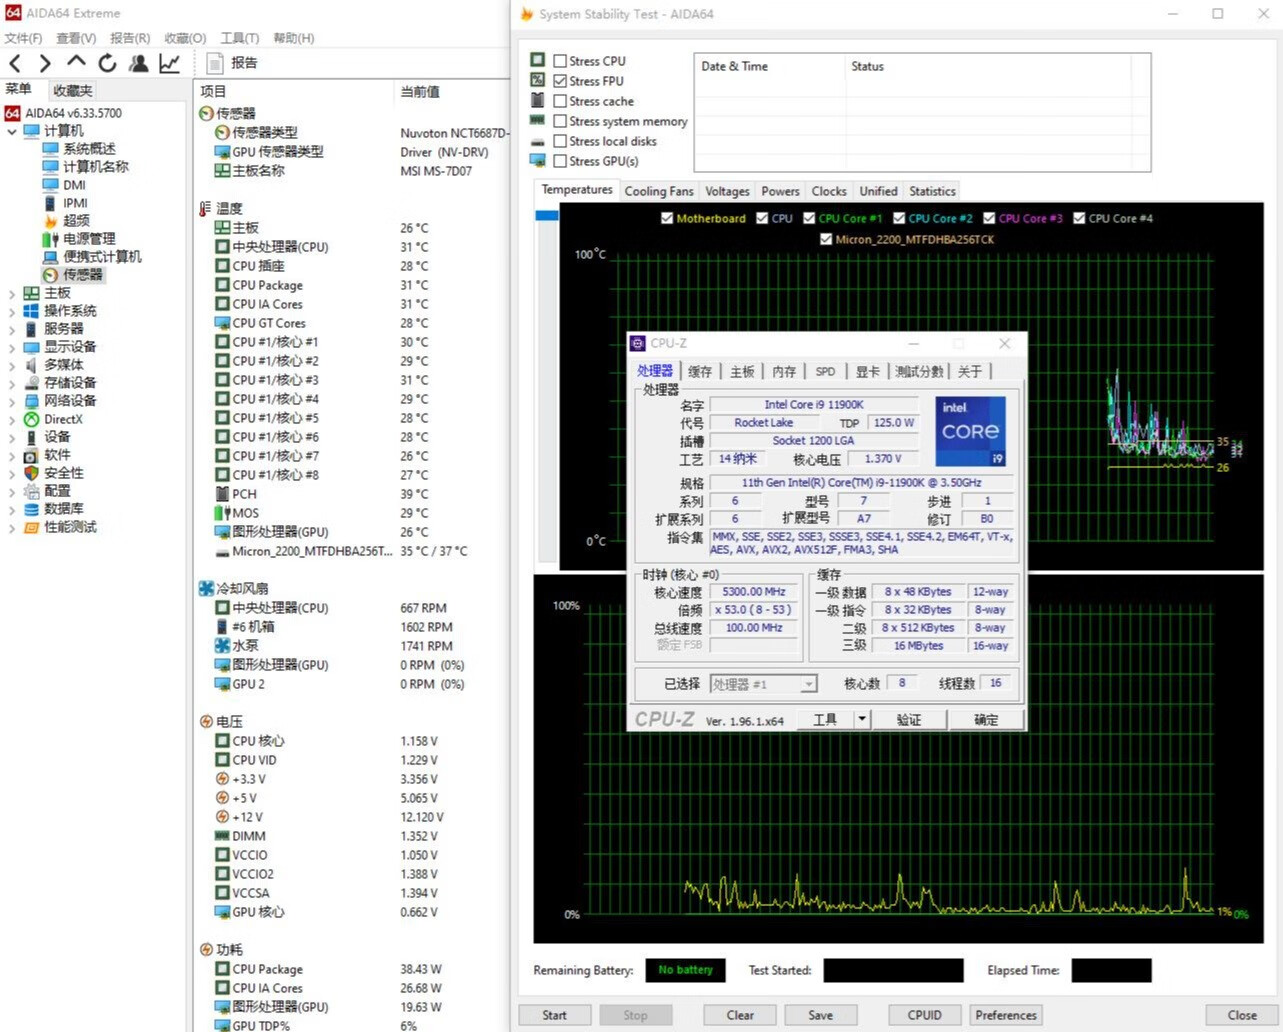This screenshot has height=1032, width=1283.
Task: Click the 显示设备 monitor icon in tree
Action: [31, 347]
